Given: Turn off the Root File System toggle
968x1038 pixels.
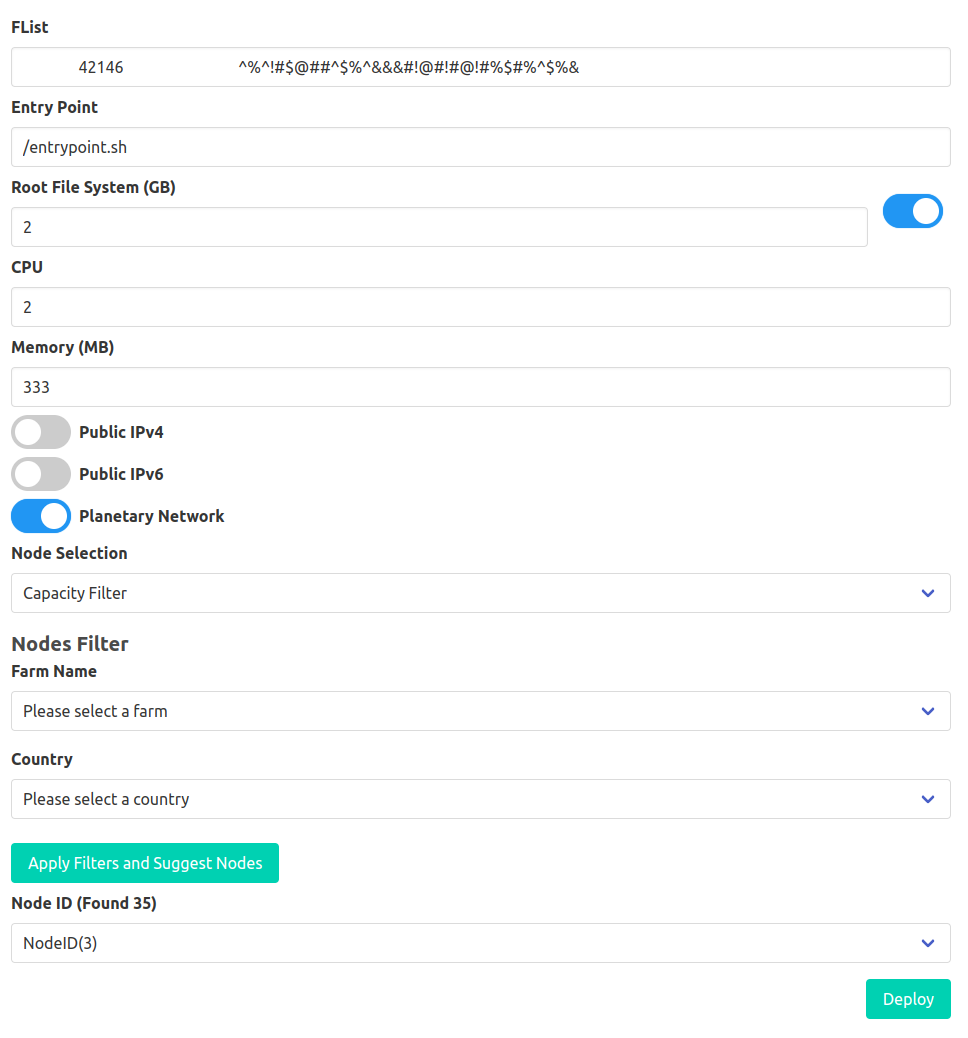Looking at the screenshot, I should (913, 211).
